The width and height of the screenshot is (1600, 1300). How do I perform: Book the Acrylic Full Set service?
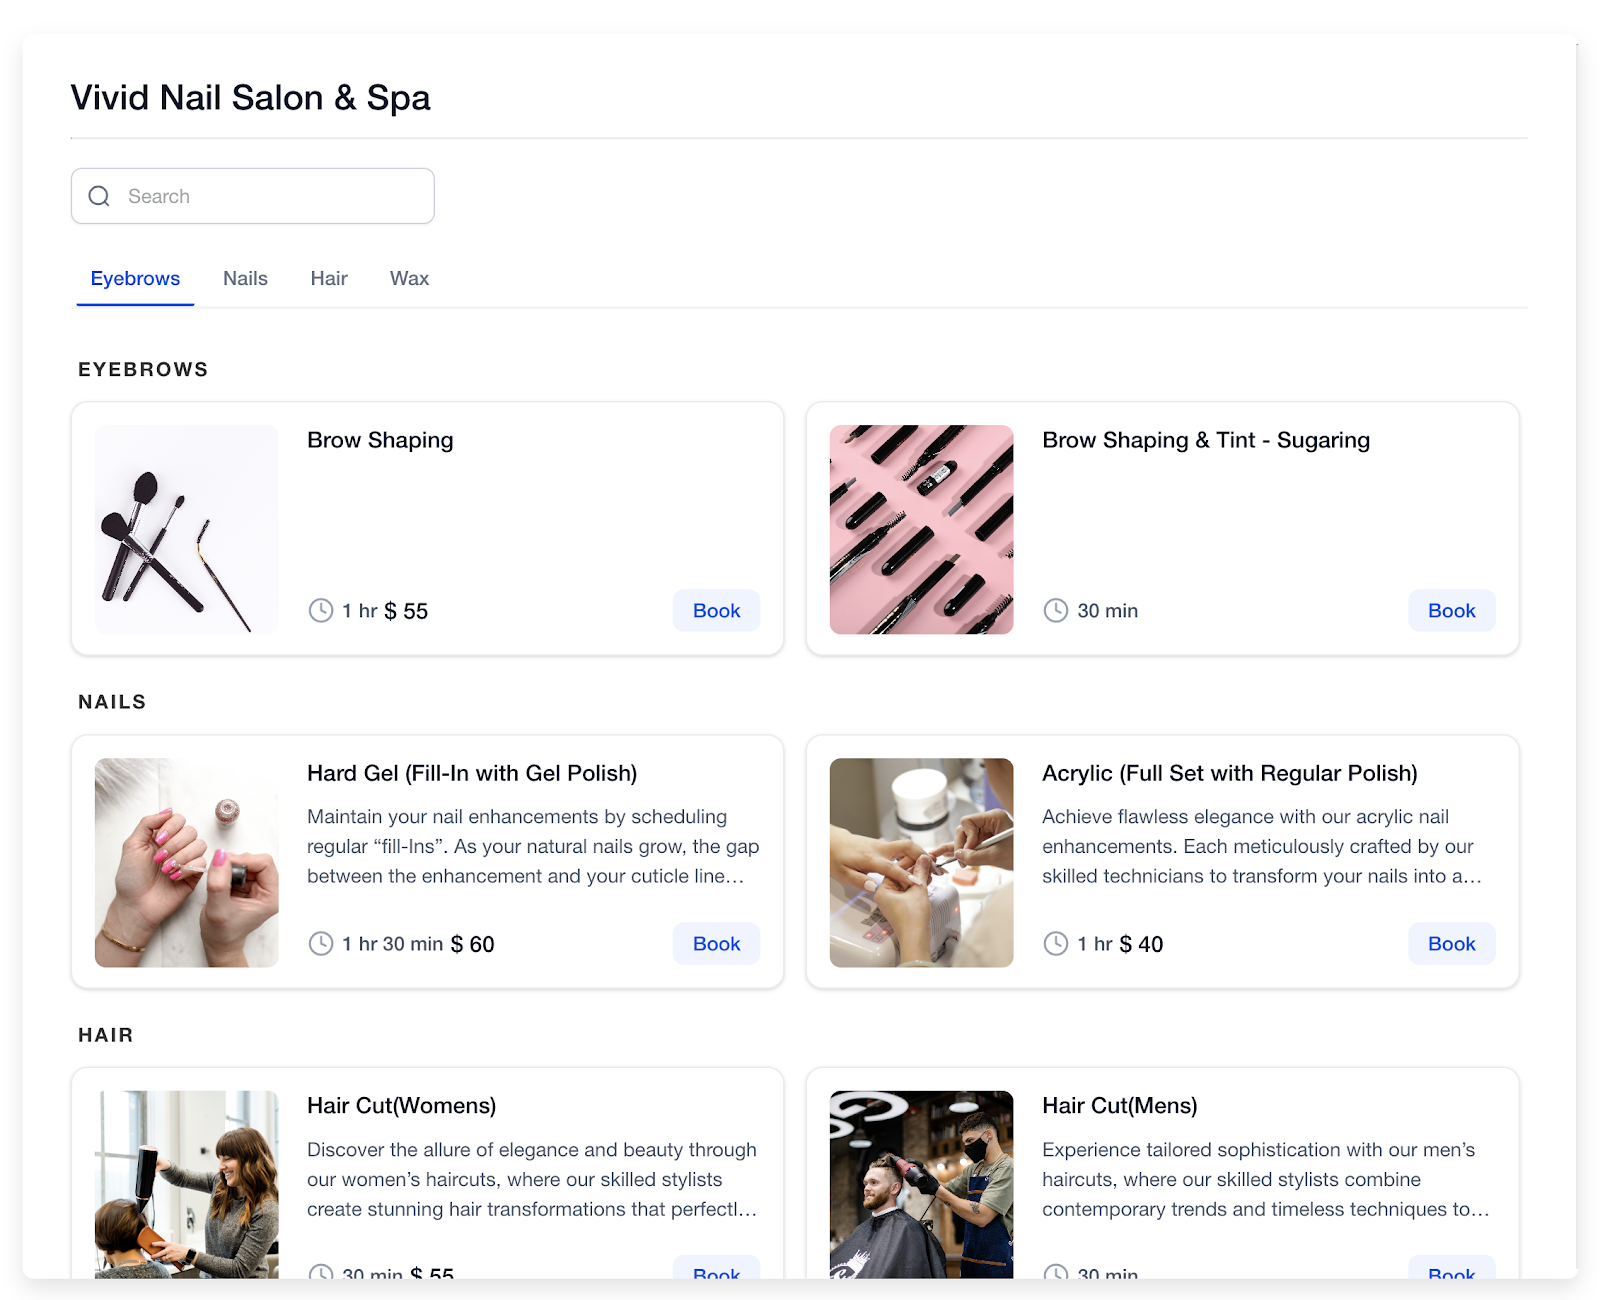point(1451,943)
